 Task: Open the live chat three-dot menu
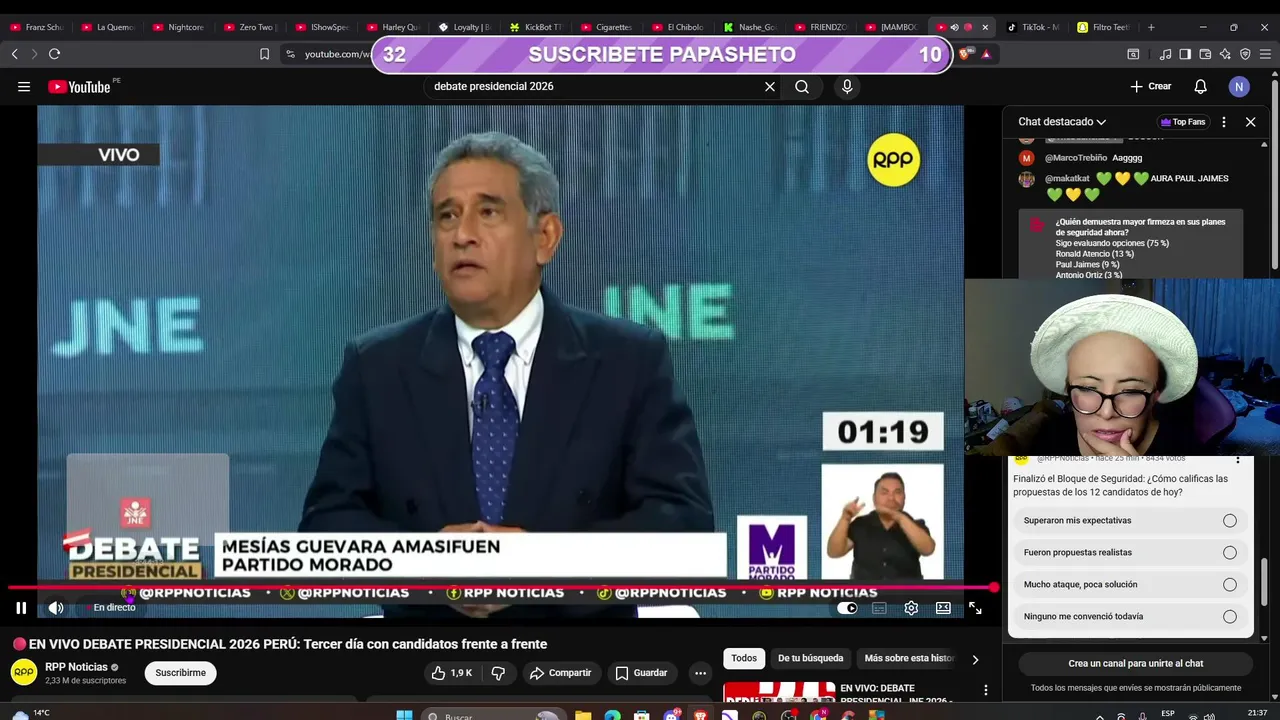[x=1224, y=122]
